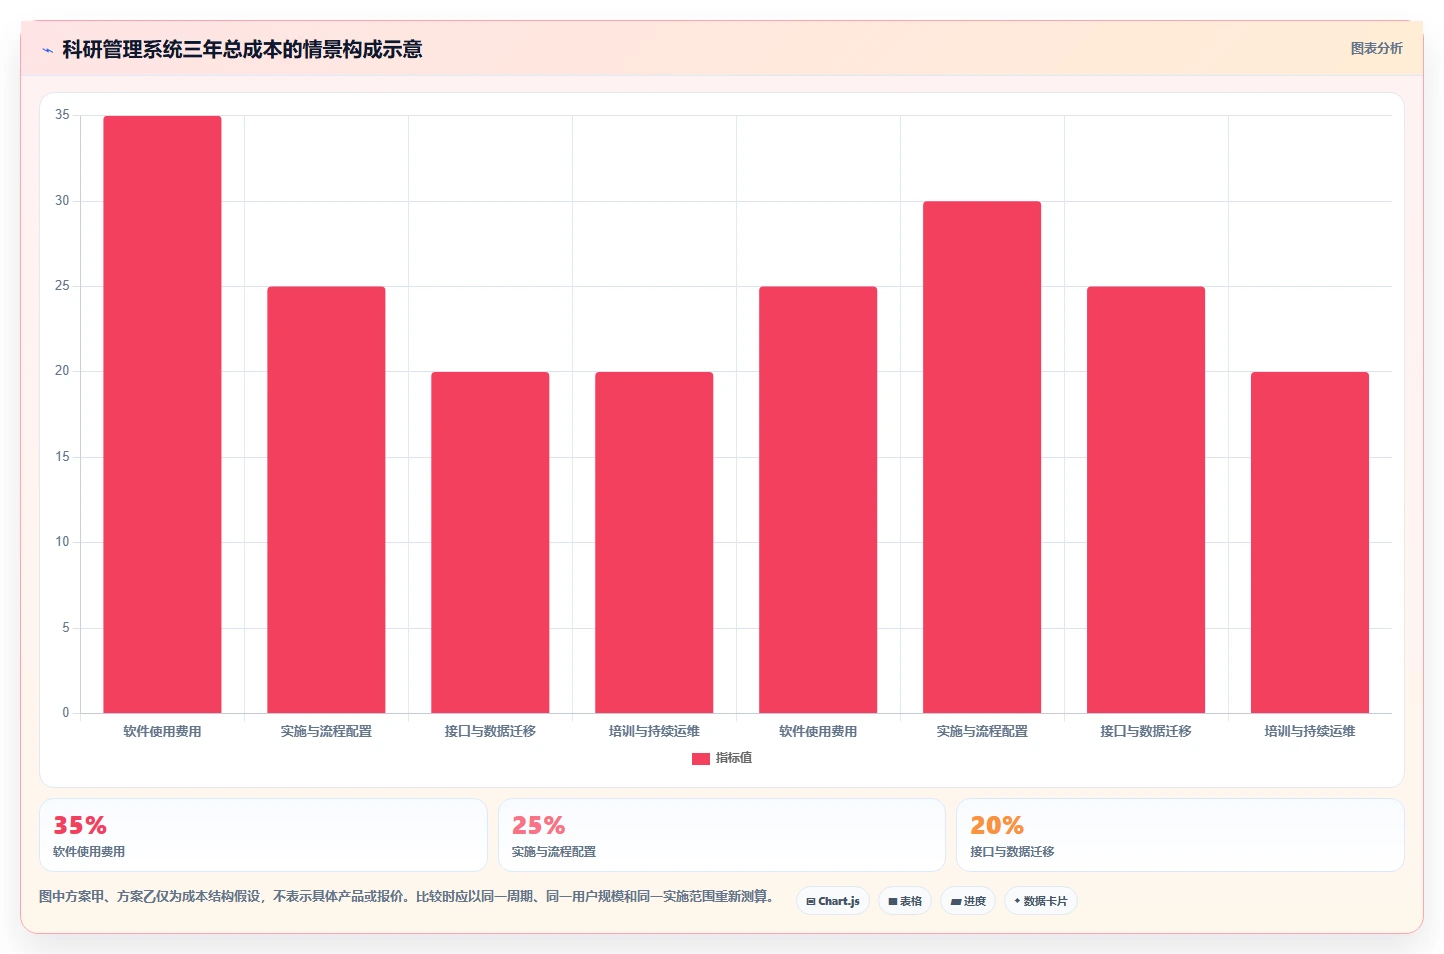Click the title 科研管理系统三年总成本的情景构成示意
The width and height of the screenshot is (1444, 954).
point(242,49)
